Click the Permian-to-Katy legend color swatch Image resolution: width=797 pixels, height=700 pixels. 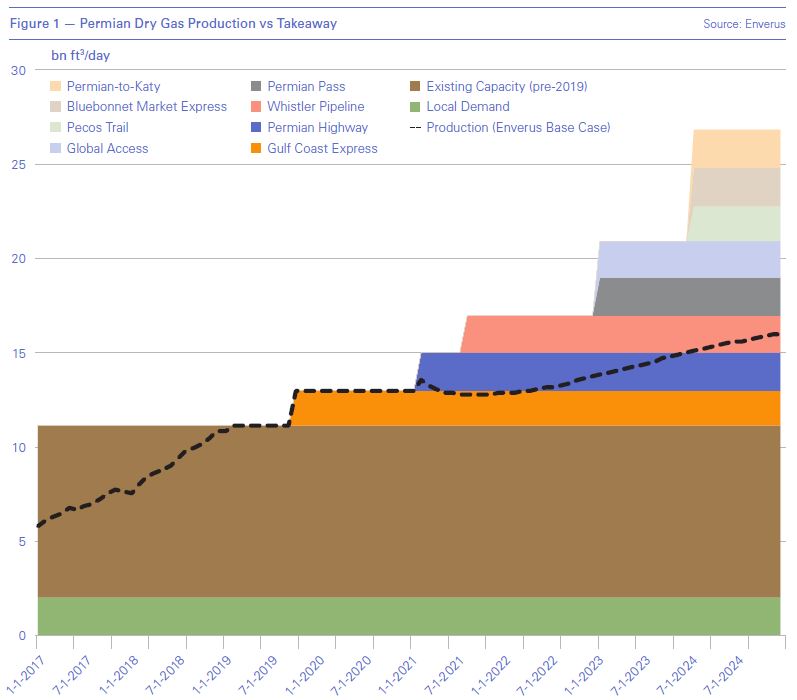tap(57, 87)
